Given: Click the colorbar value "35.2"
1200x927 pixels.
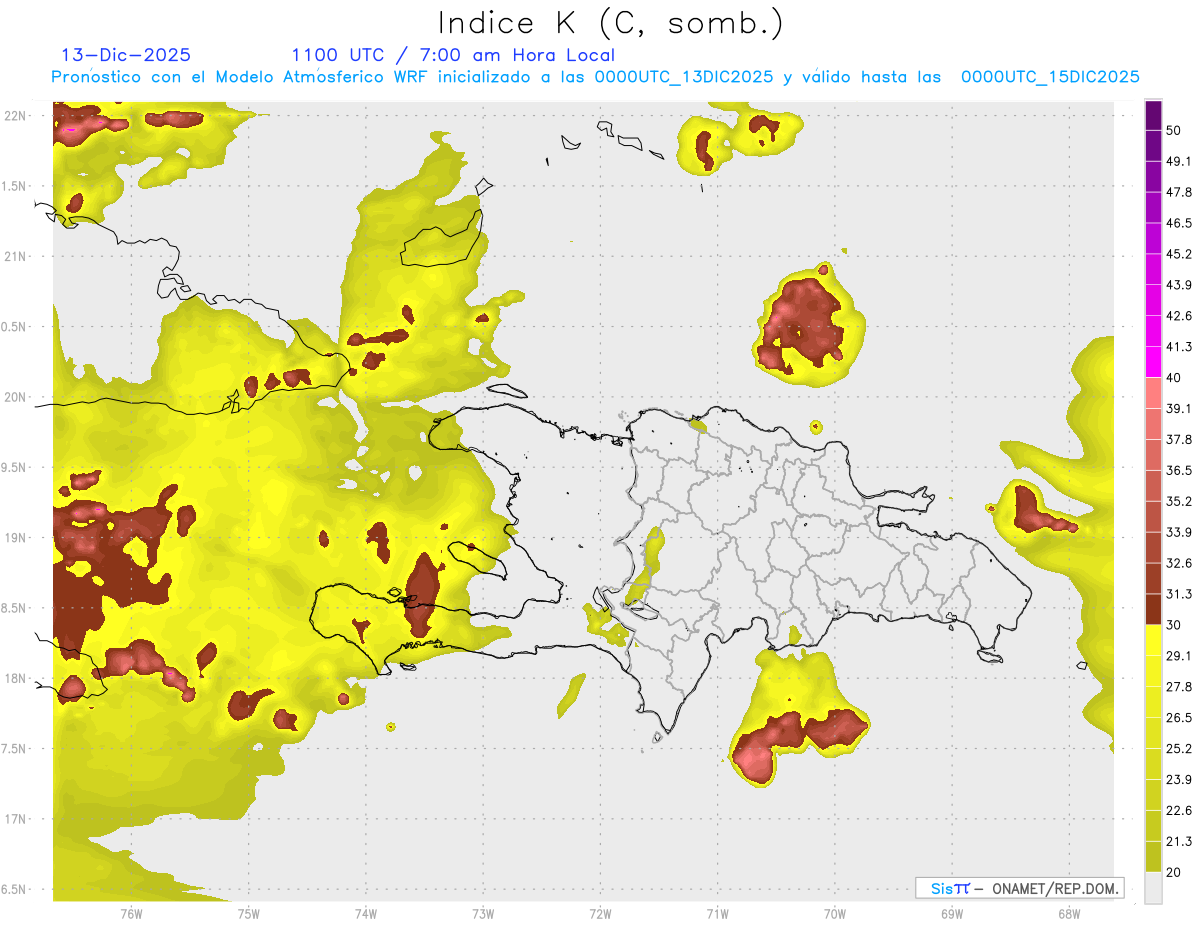Looking at the screenshot, I should (x=1179, y=501).
